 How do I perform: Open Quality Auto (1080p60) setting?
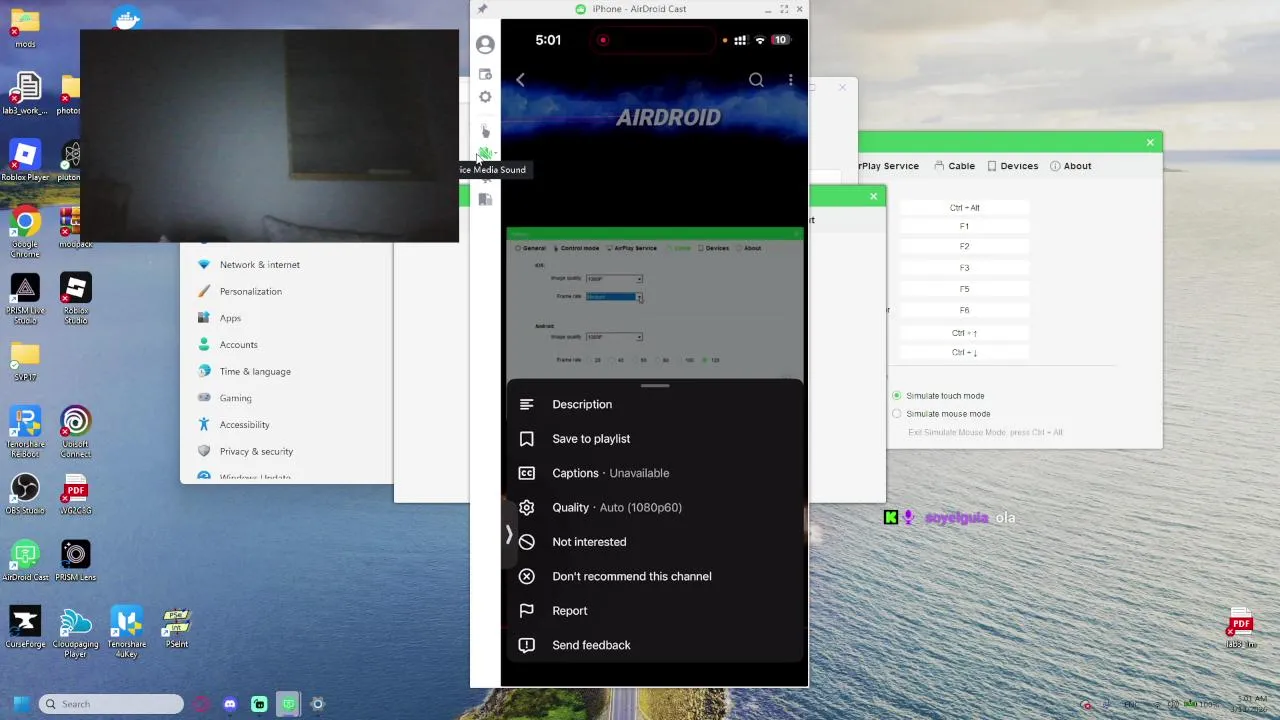[654, 507]
